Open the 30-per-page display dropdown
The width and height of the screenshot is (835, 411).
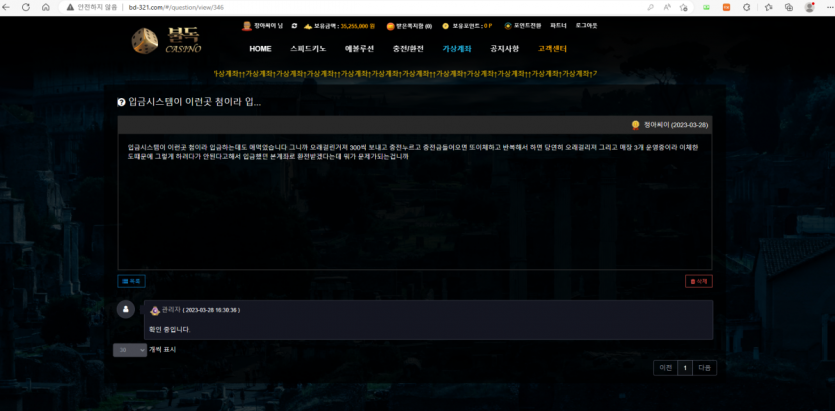point(129,350)
